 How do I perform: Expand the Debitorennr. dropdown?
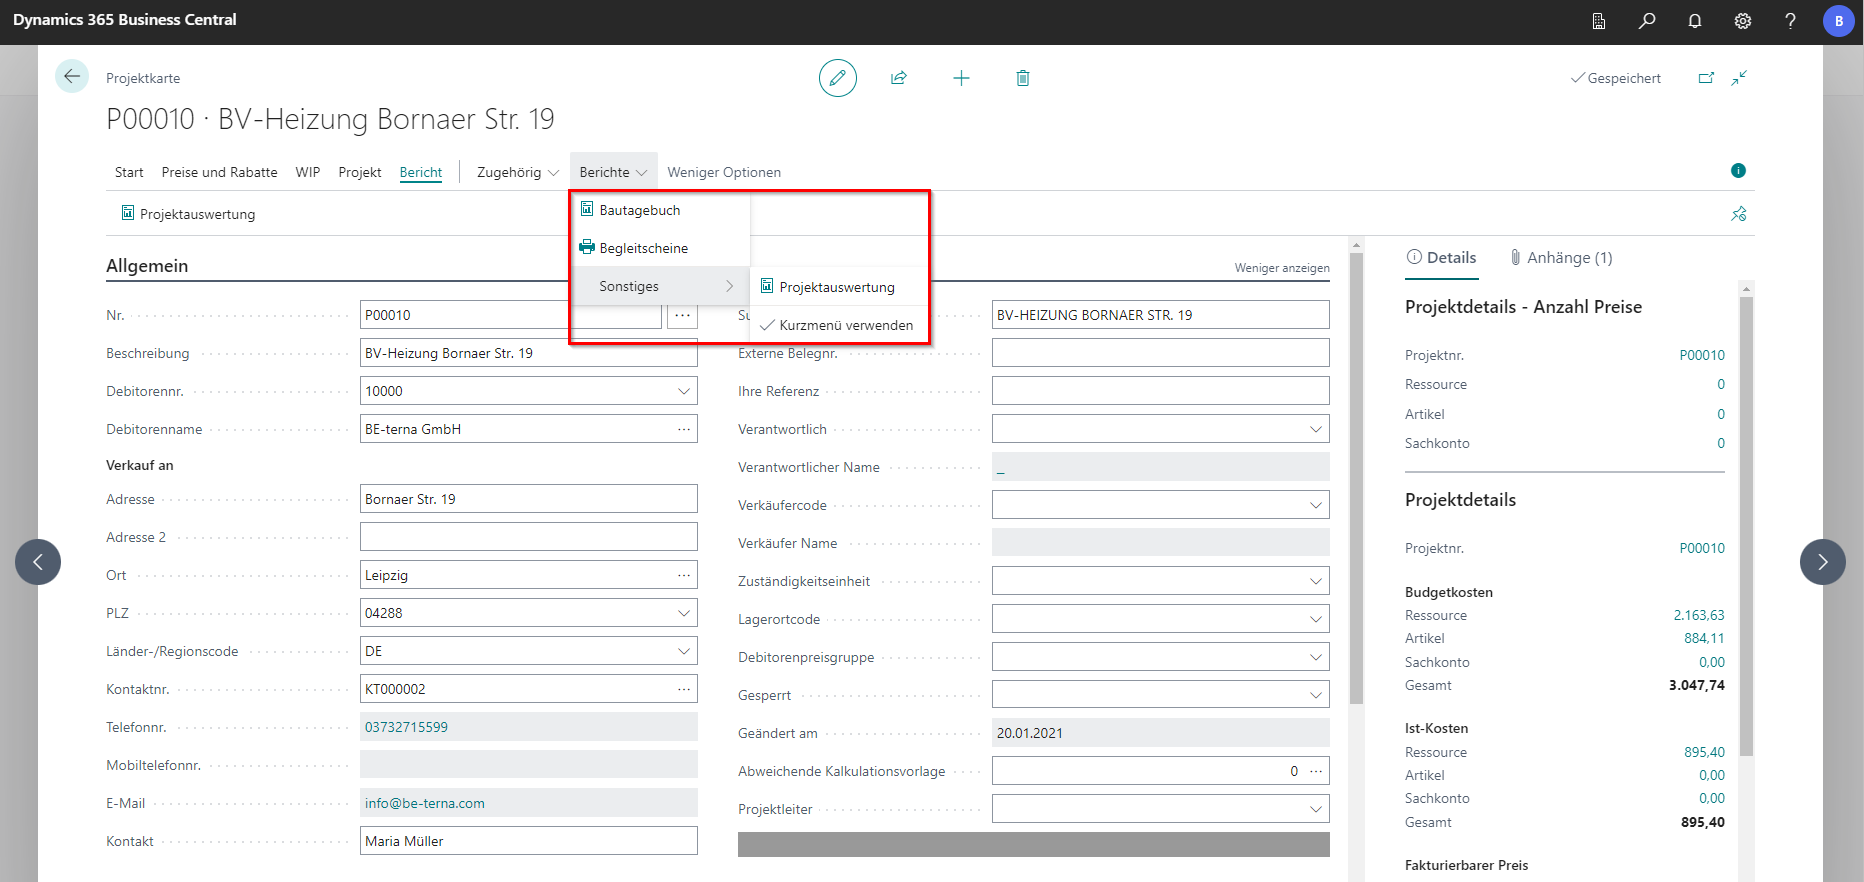684,391
